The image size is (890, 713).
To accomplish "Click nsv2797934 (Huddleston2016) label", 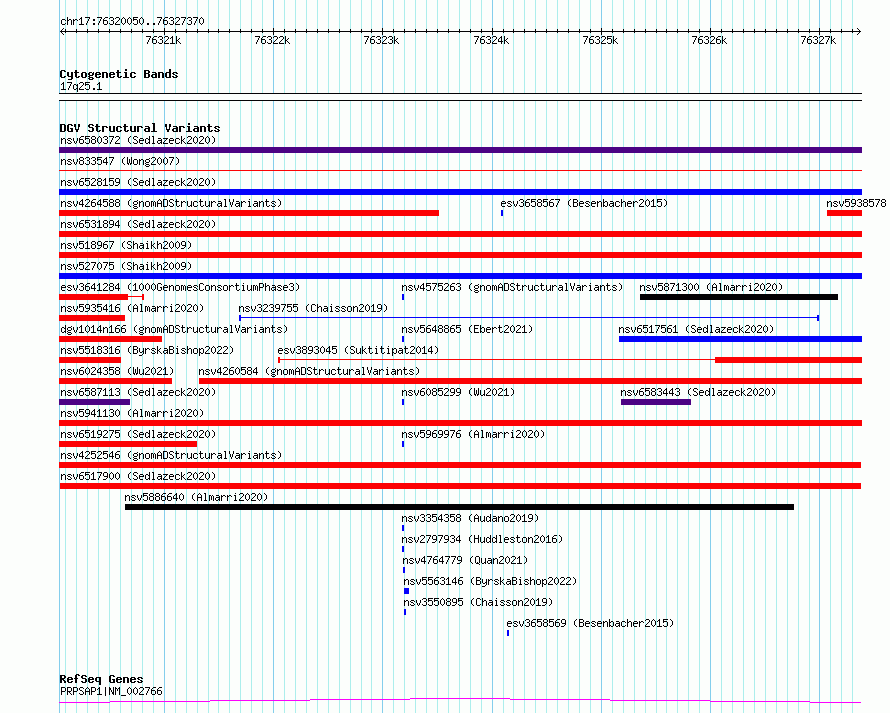I will click(x=482, y=539).
